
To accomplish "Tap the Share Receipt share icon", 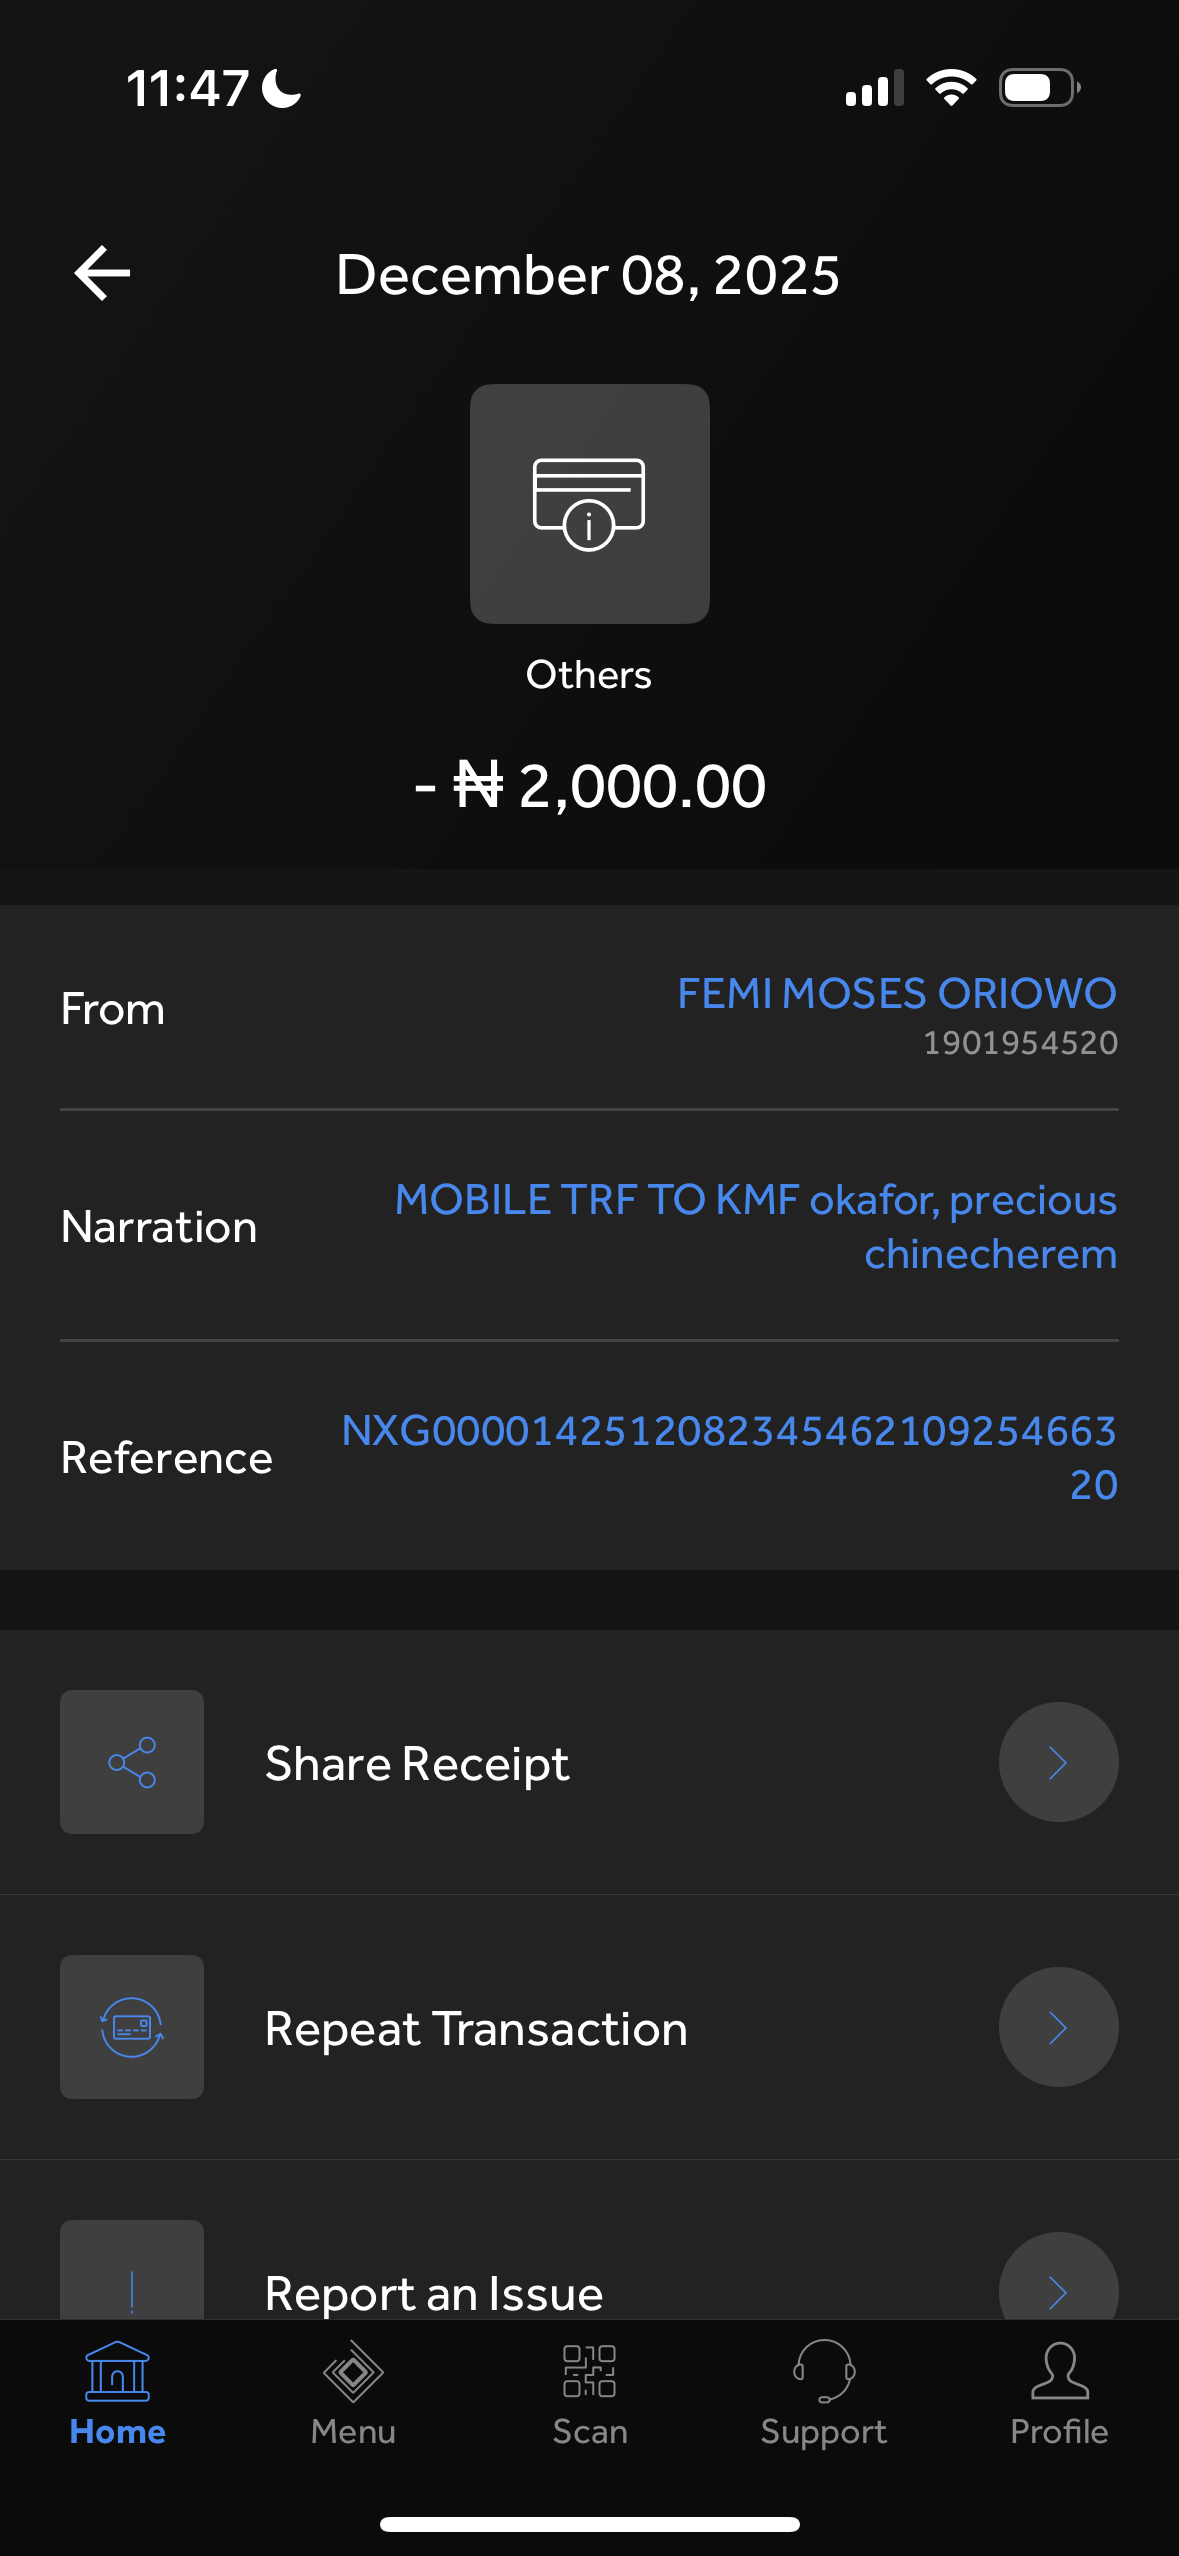I will click(x=132, y=1762).
